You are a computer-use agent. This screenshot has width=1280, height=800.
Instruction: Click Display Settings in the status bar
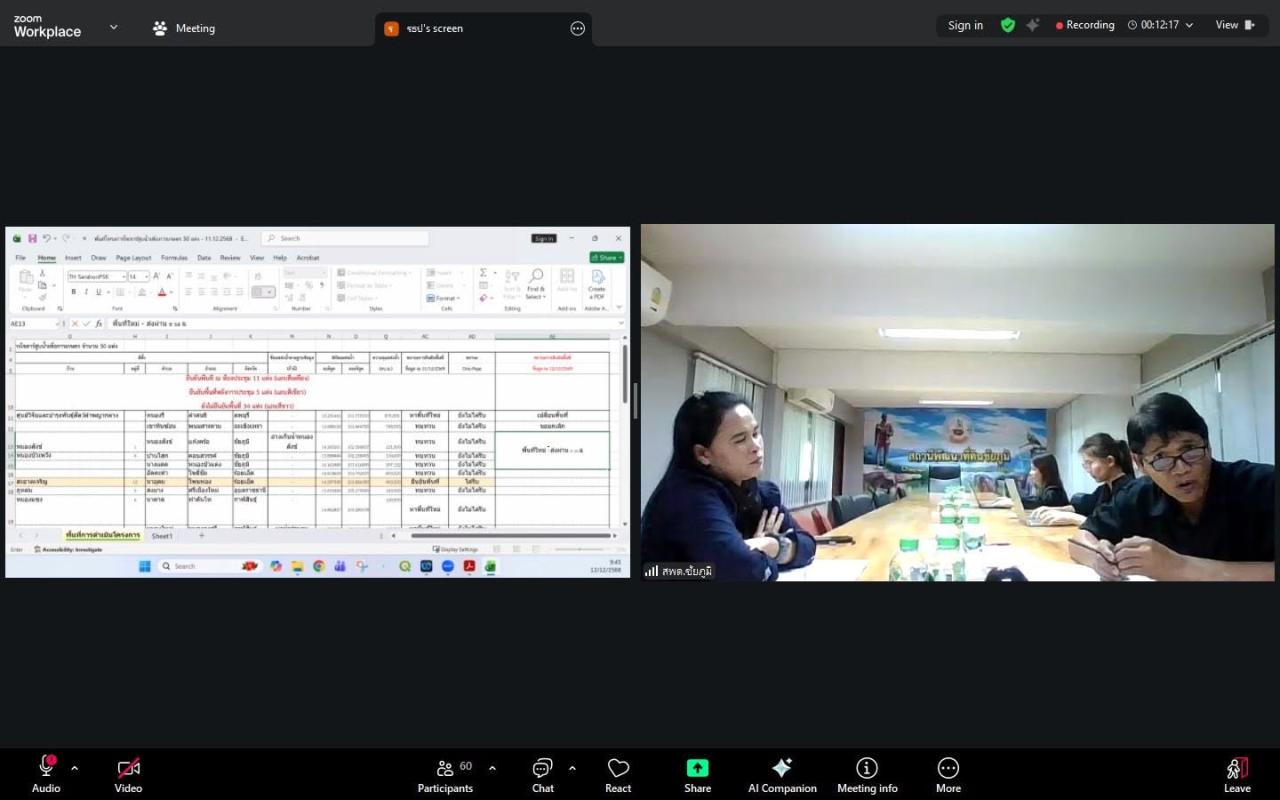[455, 549]
